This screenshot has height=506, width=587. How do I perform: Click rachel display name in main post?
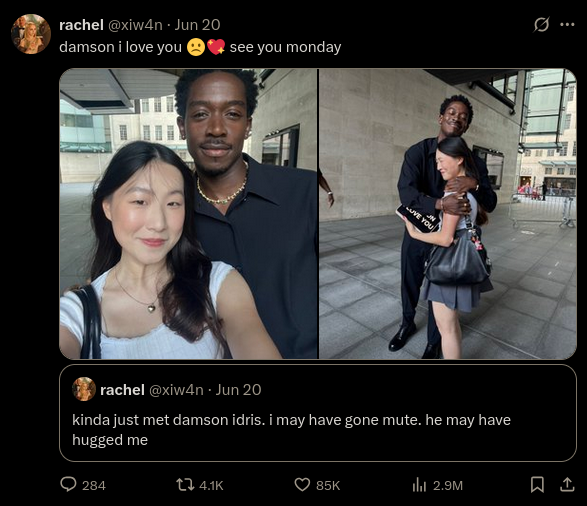point(81,25)
